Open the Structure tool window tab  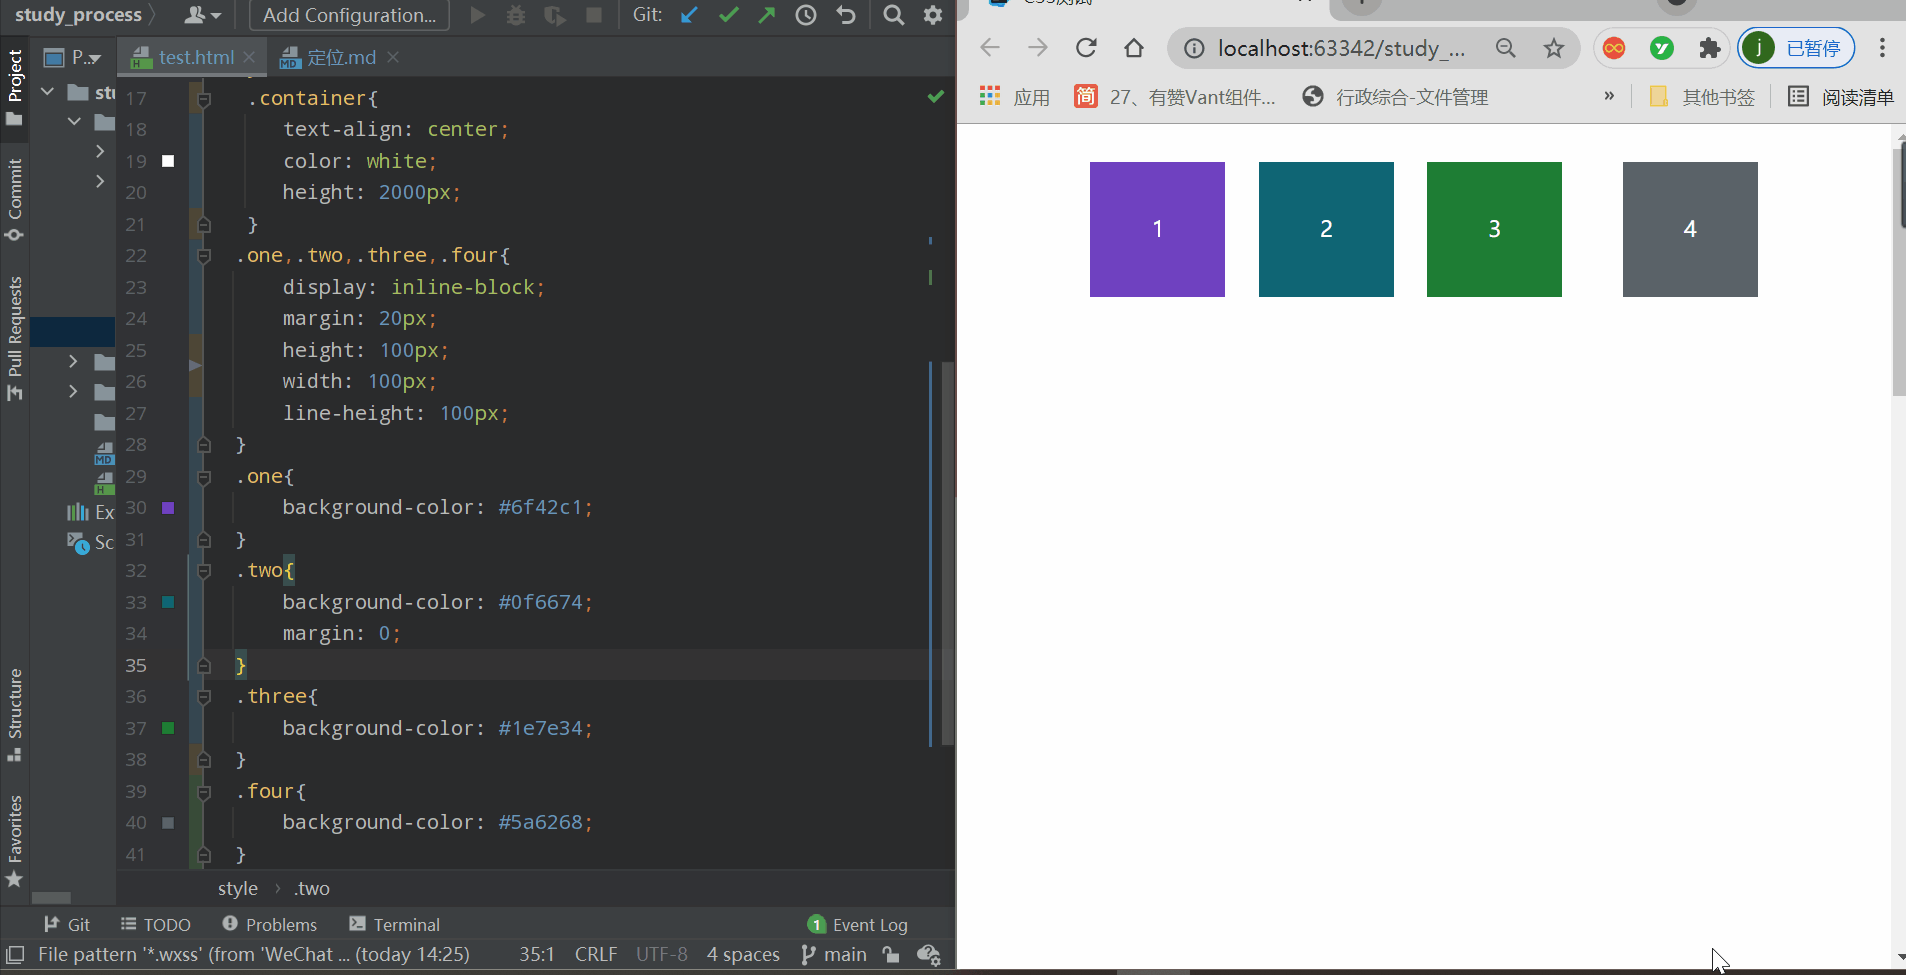point(15,714)
